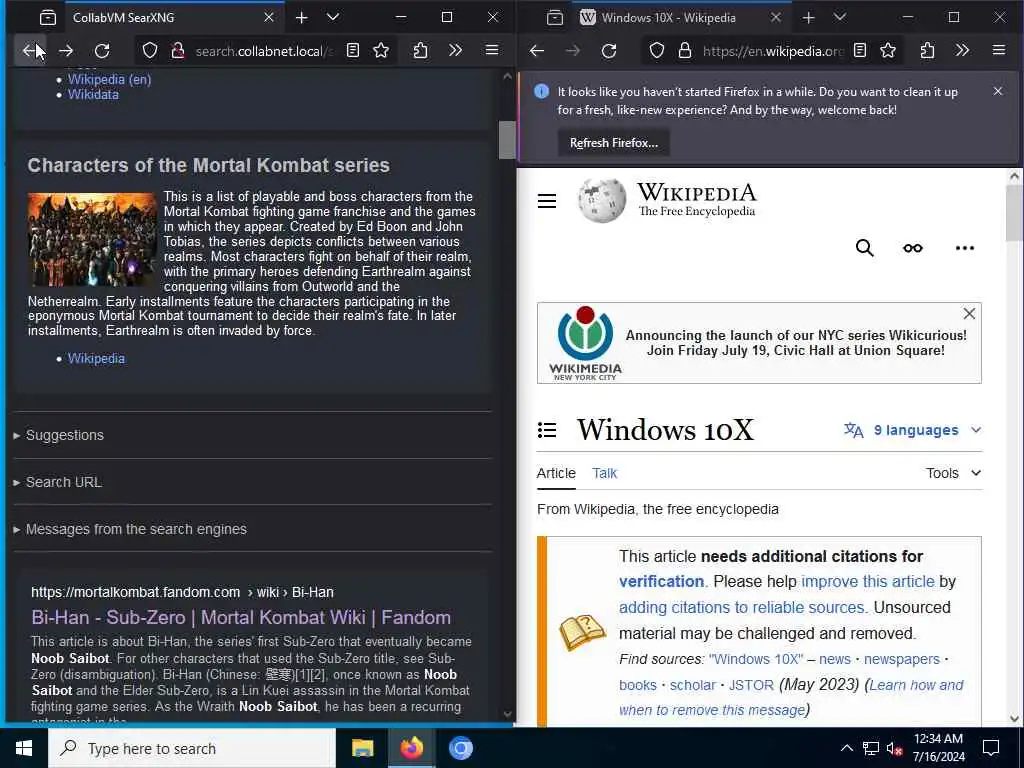1024x768 pixels.
Task: Open Wikipedia appearance glasses icon
Action: pyautogui.click(x=913, y=248)
